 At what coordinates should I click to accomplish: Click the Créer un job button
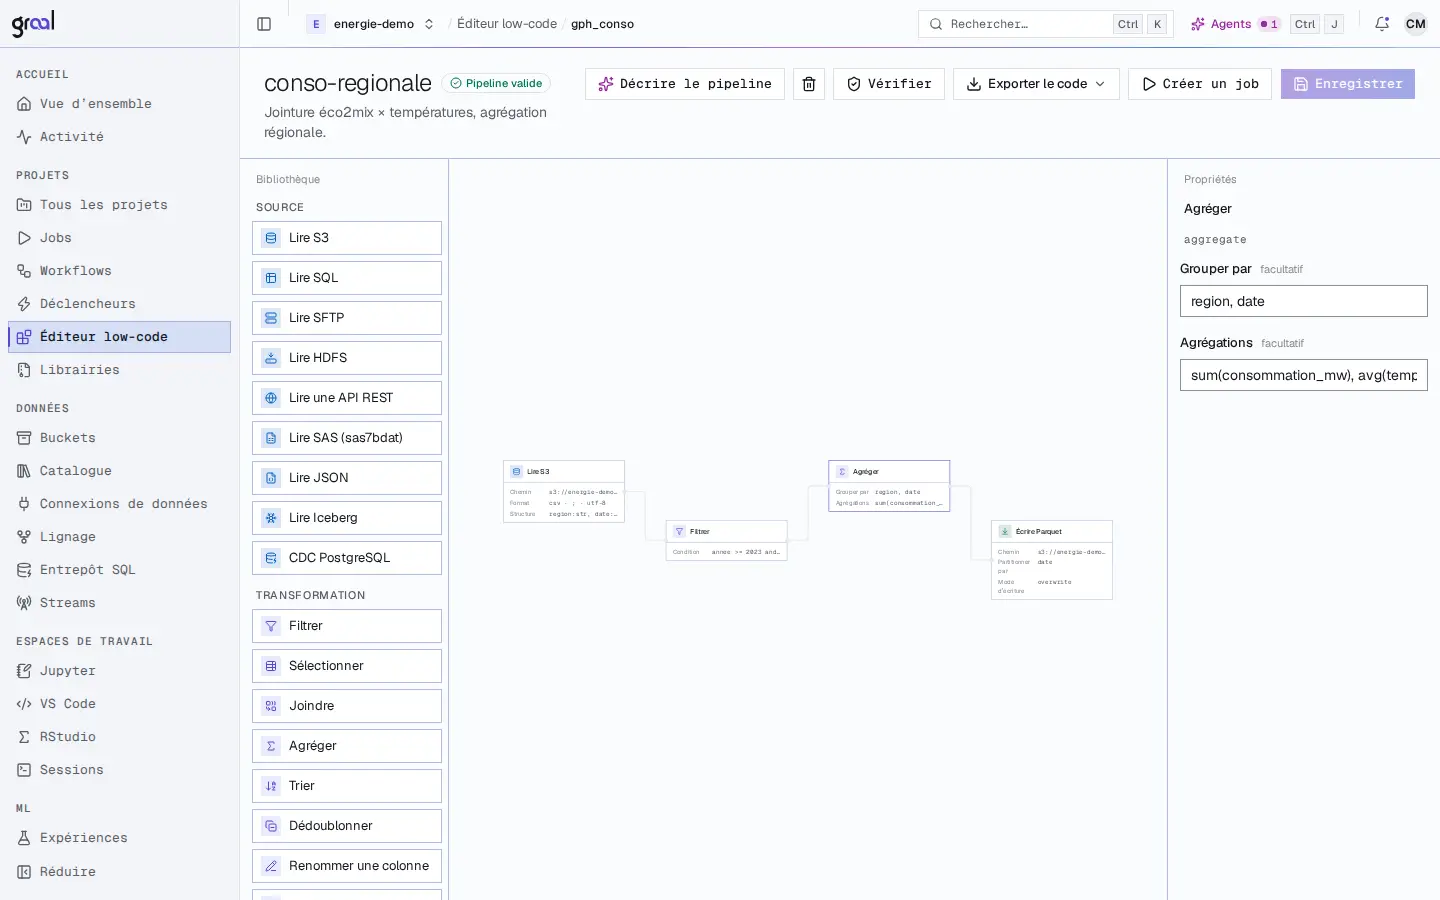1200,84
